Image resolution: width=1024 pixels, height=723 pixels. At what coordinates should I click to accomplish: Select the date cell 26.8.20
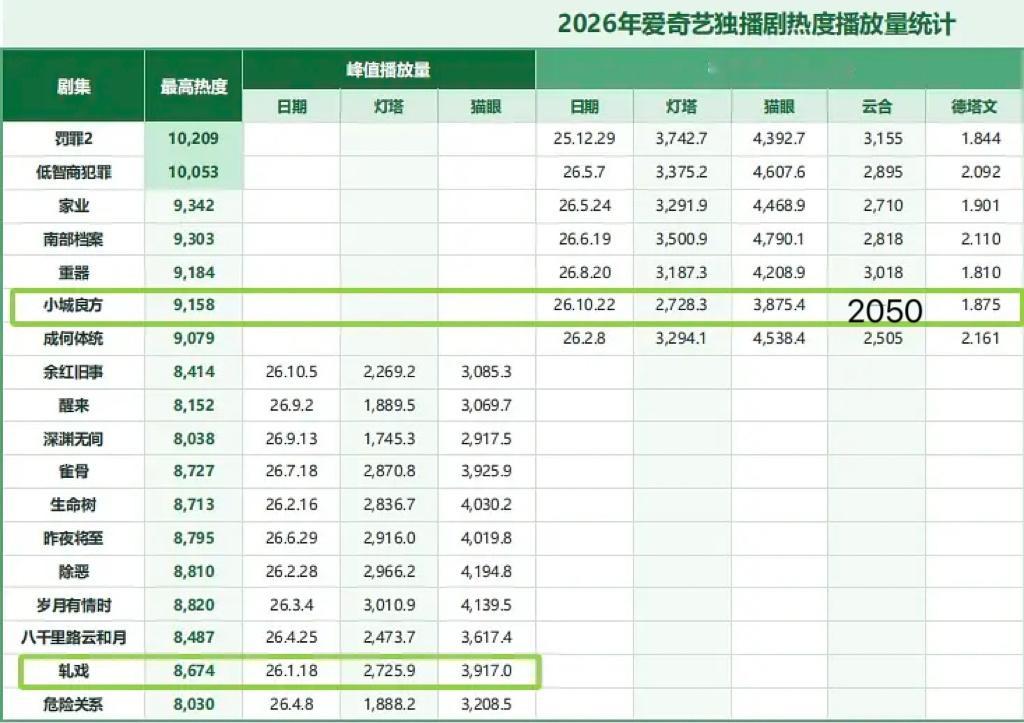[x=584, y=272]
